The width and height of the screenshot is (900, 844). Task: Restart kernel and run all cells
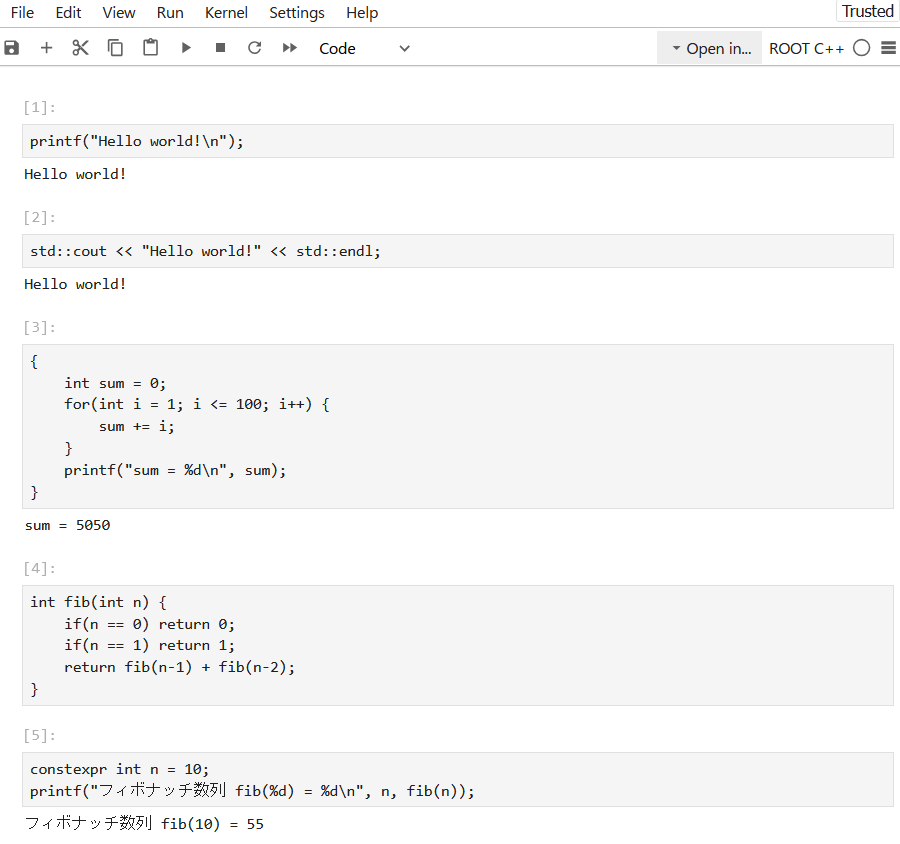coord(290,48)
